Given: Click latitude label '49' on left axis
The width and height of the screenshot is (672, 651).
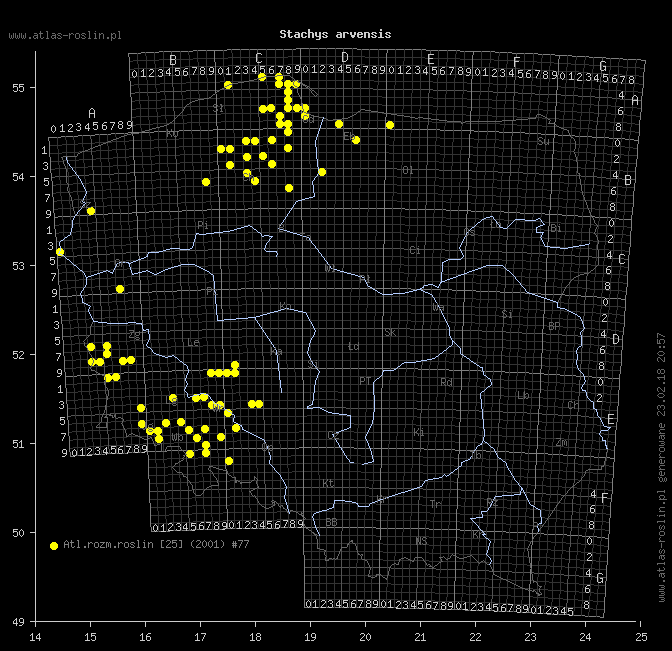Looking at the screenshot, I should [18, 622].
